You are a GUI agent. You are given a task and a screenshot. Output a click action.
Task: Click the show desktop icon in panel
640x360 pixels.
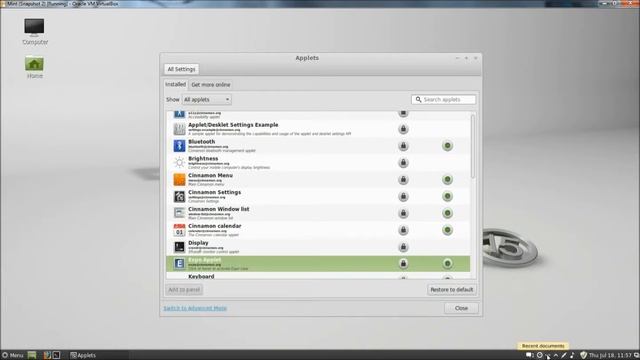point(32,355)
